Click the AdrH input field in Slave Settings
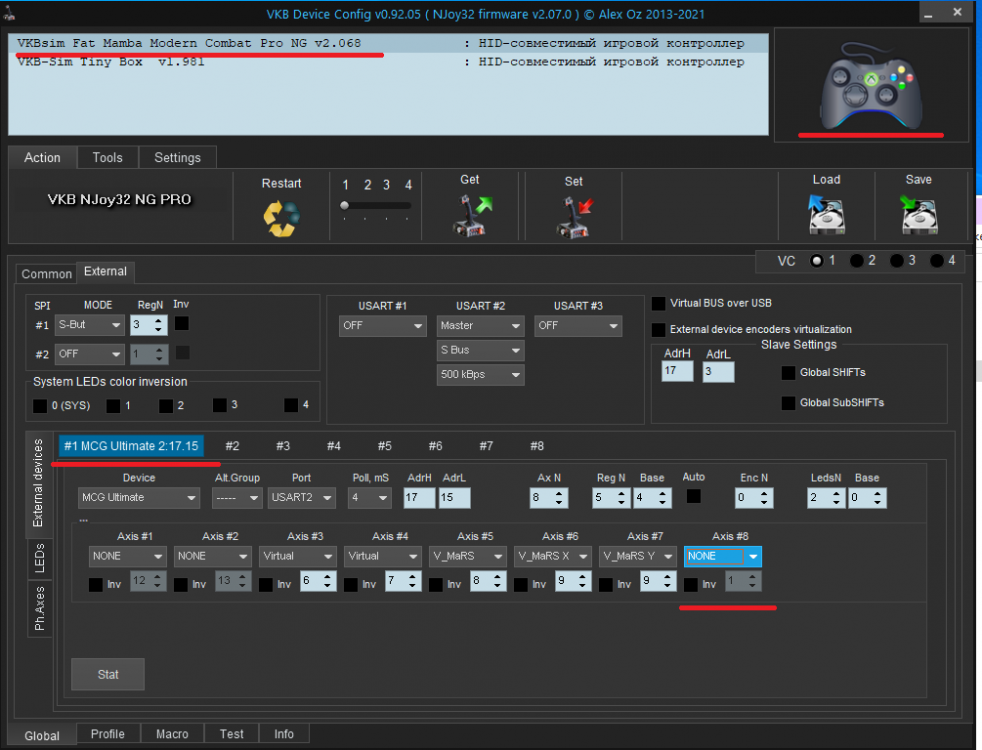 click(676, 372)
